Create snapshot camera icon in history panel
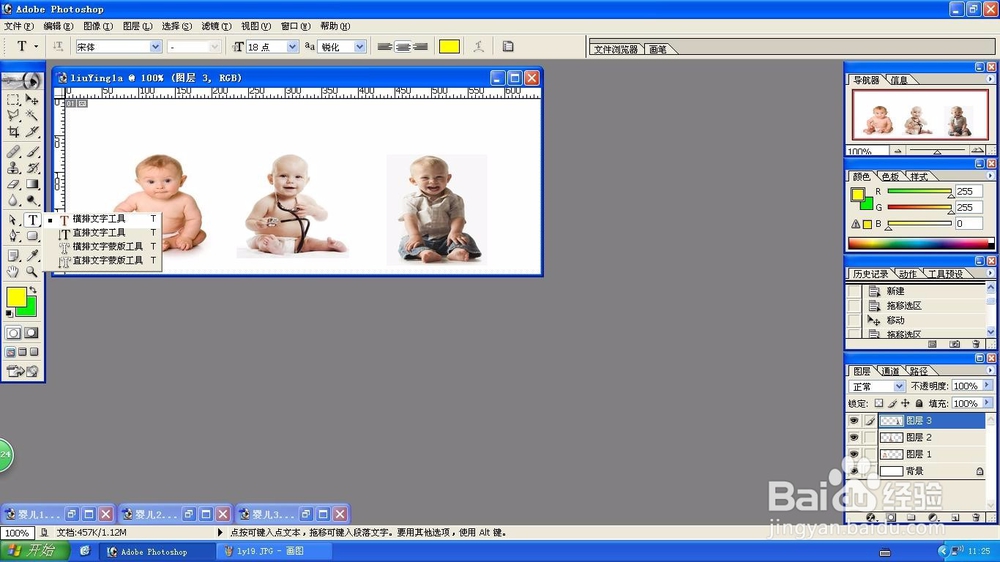The image size is (1000, 562). (954, 344)
